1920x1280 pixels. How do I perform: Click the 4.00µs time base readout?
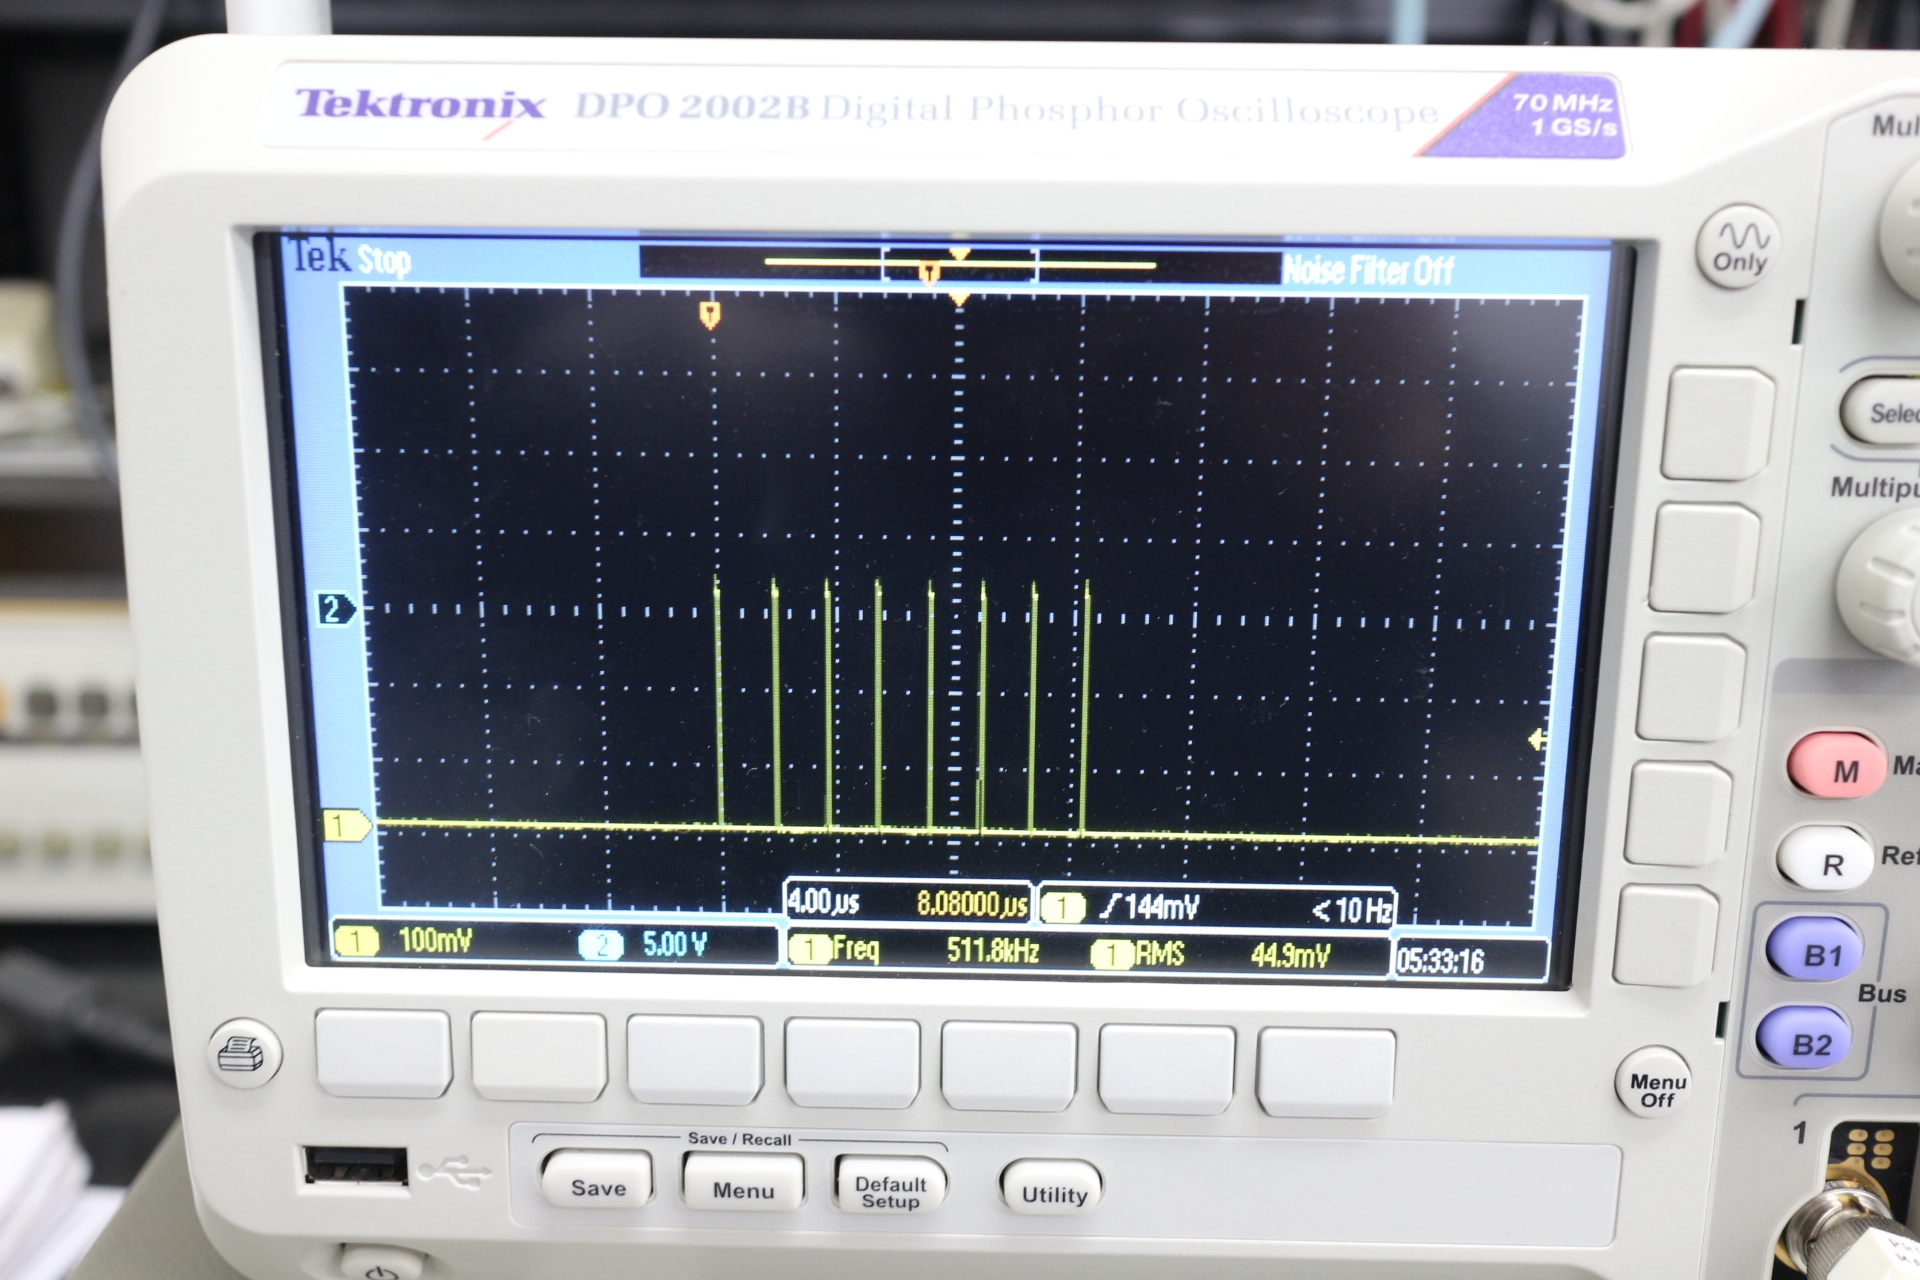823,902
